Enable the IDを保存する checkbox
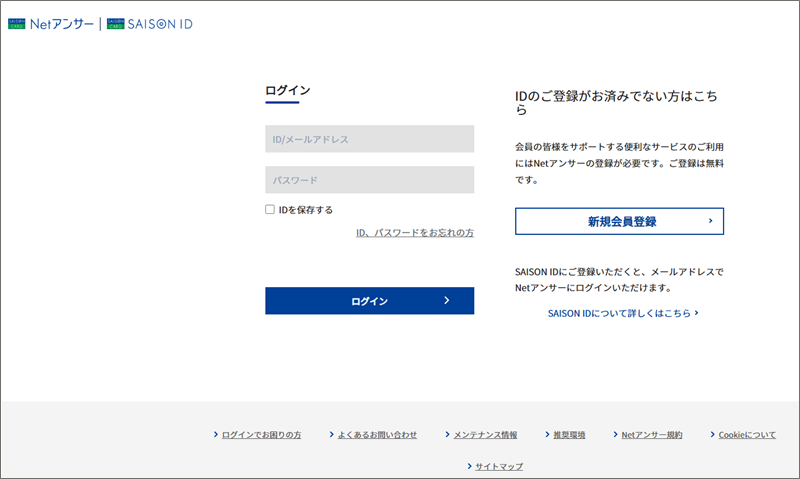Viewport: 800px width, 479px height. click(270, 210)
